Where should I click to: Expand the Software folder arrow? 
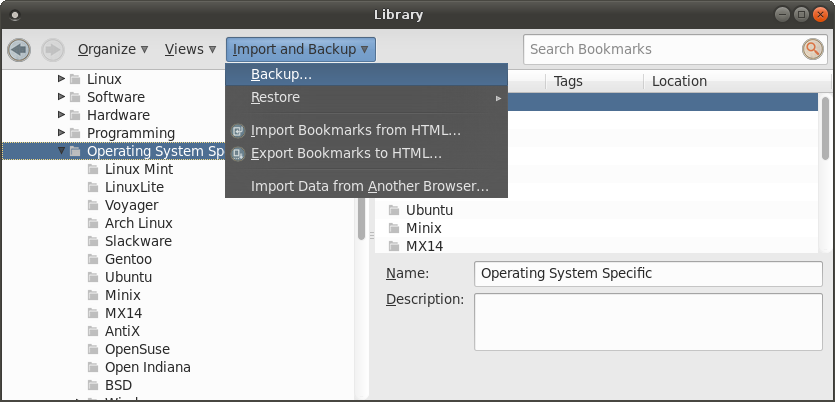[x=61, y=97]
